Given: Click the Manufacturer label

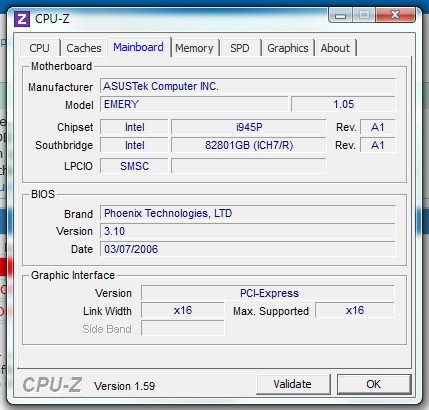Looking at the screenshot, I should coord(60,87).
